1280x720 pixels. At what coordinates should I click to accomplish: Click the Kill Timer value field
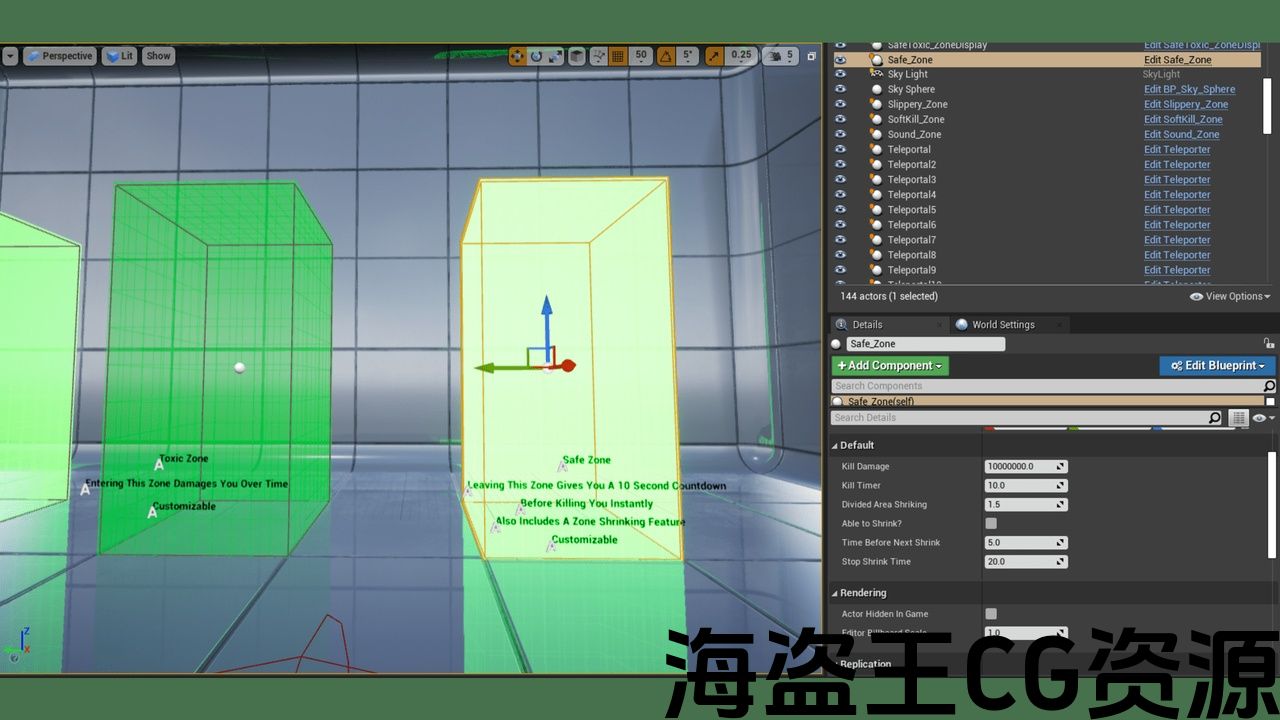1025,485
